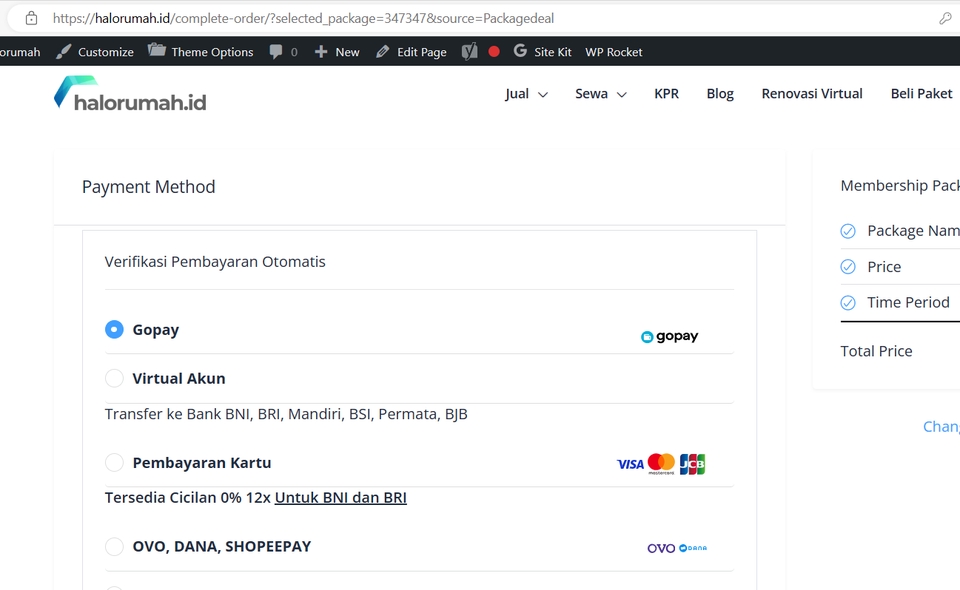This screenshot has width=960, height=590.
Task: Open Site Kit via the Google G icon
Action: (520, 51)
